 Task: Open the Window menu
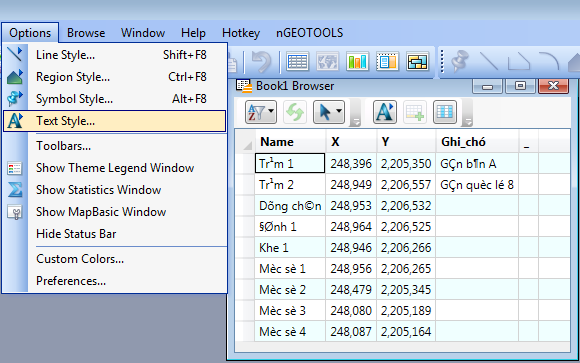click(x=143, y=33)
